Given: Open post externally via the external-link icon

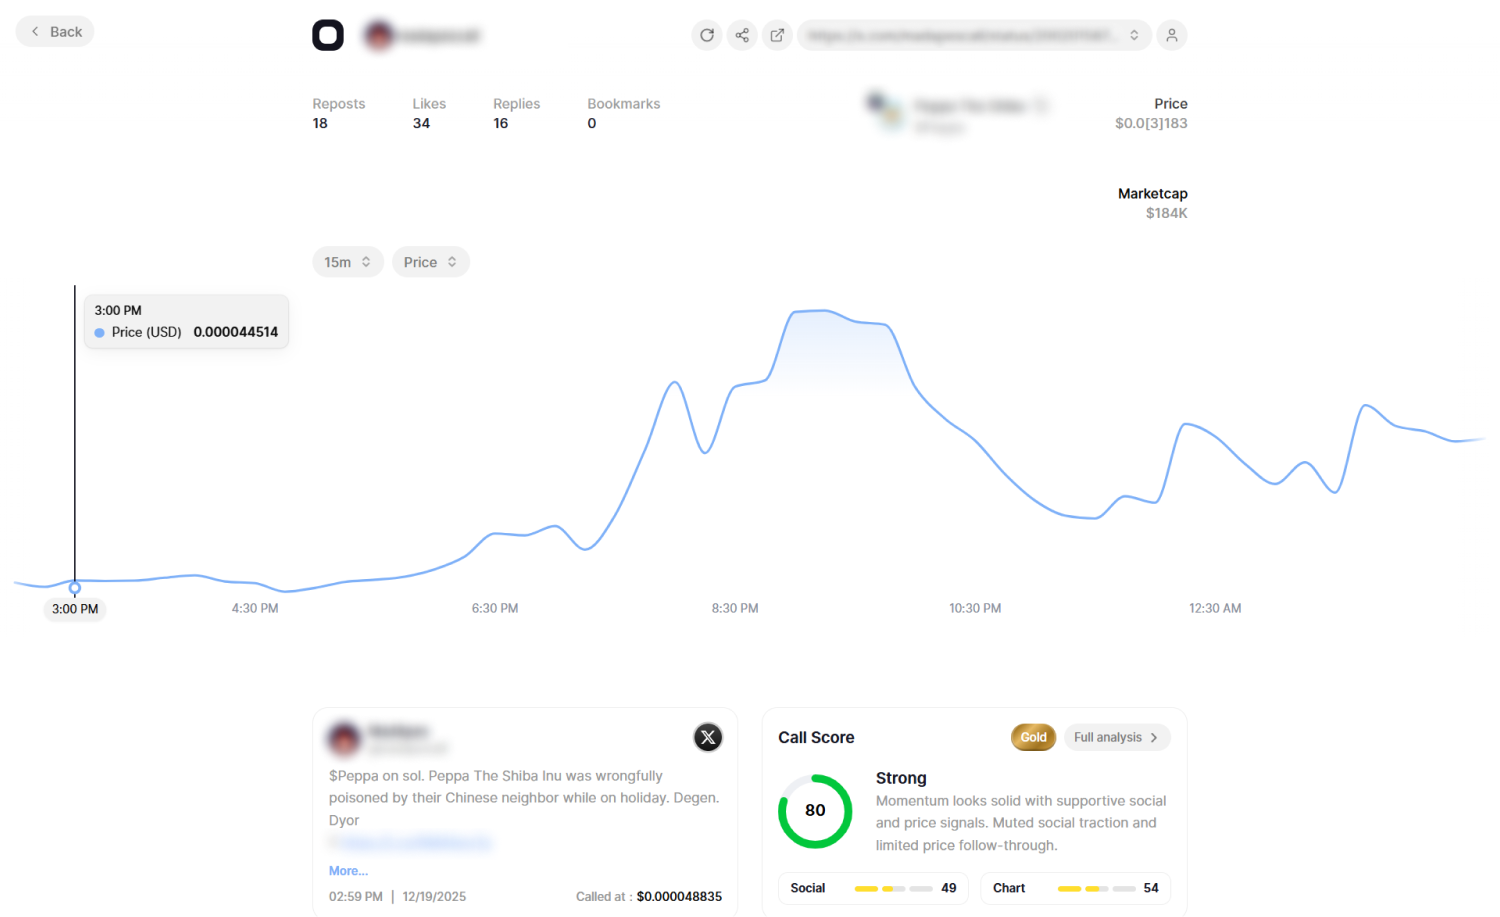Looking at the screenshot, I should [x=777, y=35].
